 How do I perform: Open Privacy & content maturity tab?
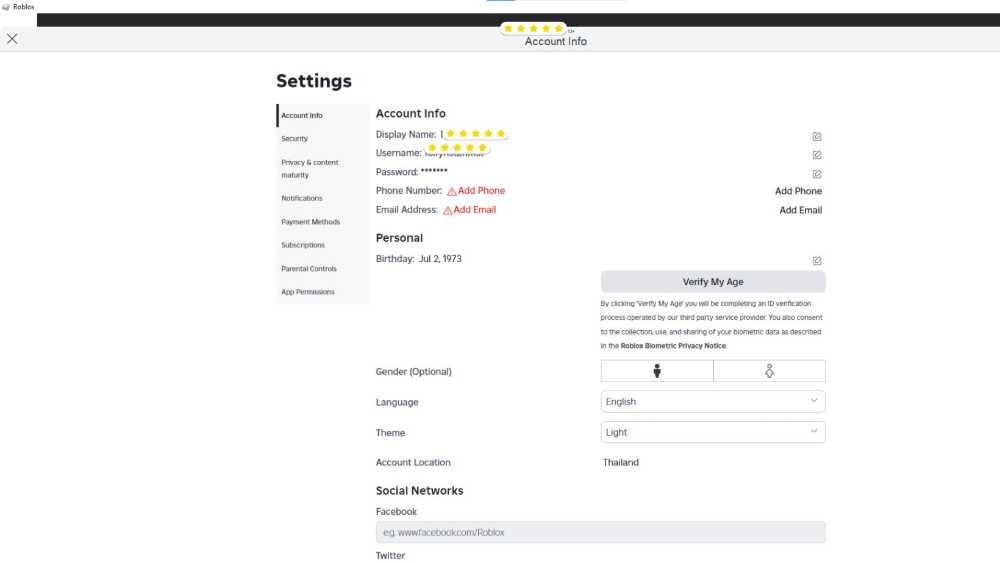tap(323, 168)
